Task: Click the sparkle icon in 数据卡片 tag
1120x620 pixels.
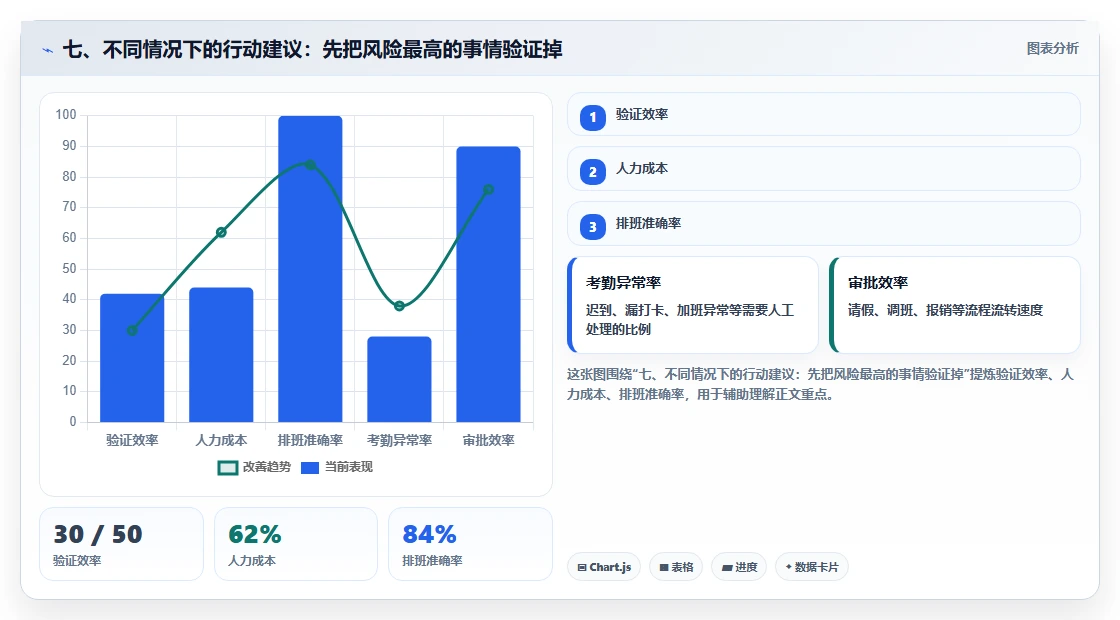Action: 789,567
